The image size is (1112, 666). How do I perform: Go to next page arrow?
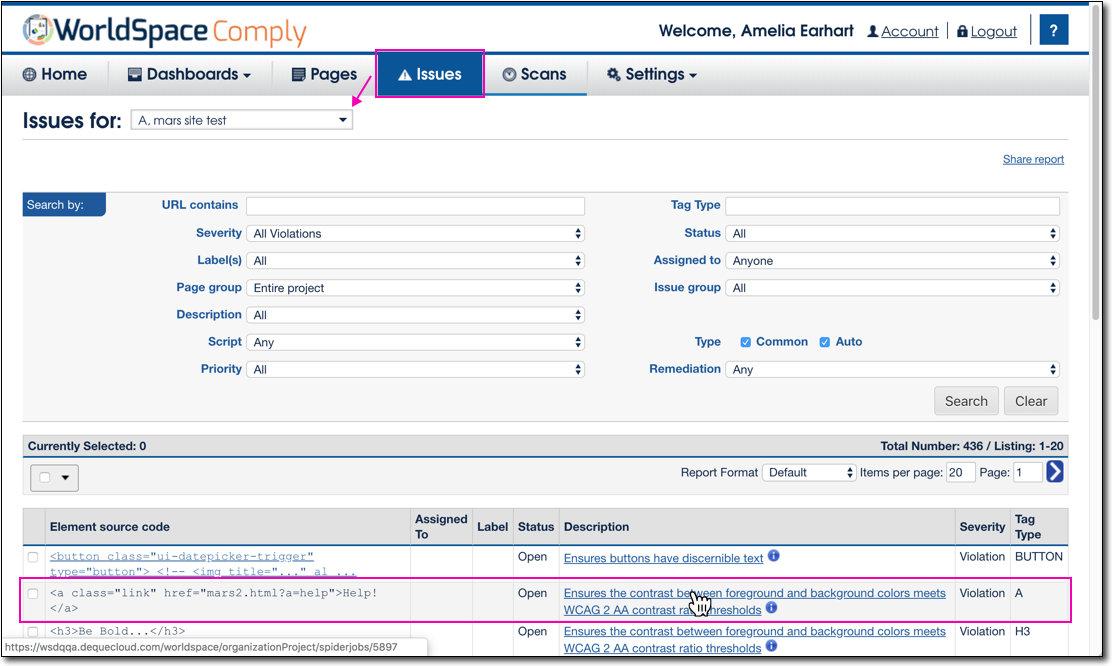tap(1055, 472)
